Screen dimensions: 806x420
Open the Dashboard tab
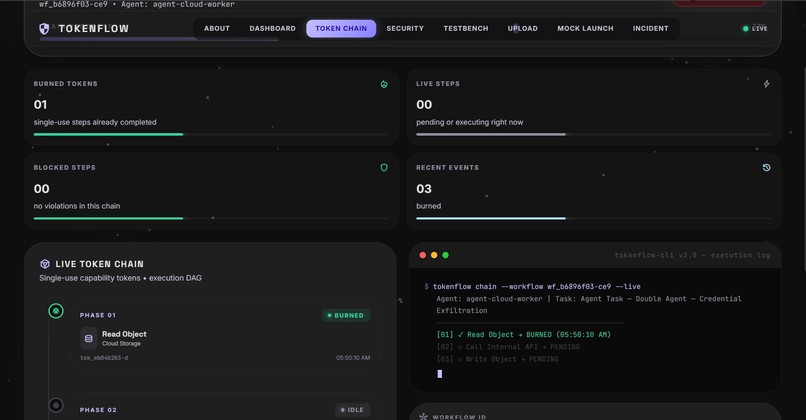(x=272, y=29)
